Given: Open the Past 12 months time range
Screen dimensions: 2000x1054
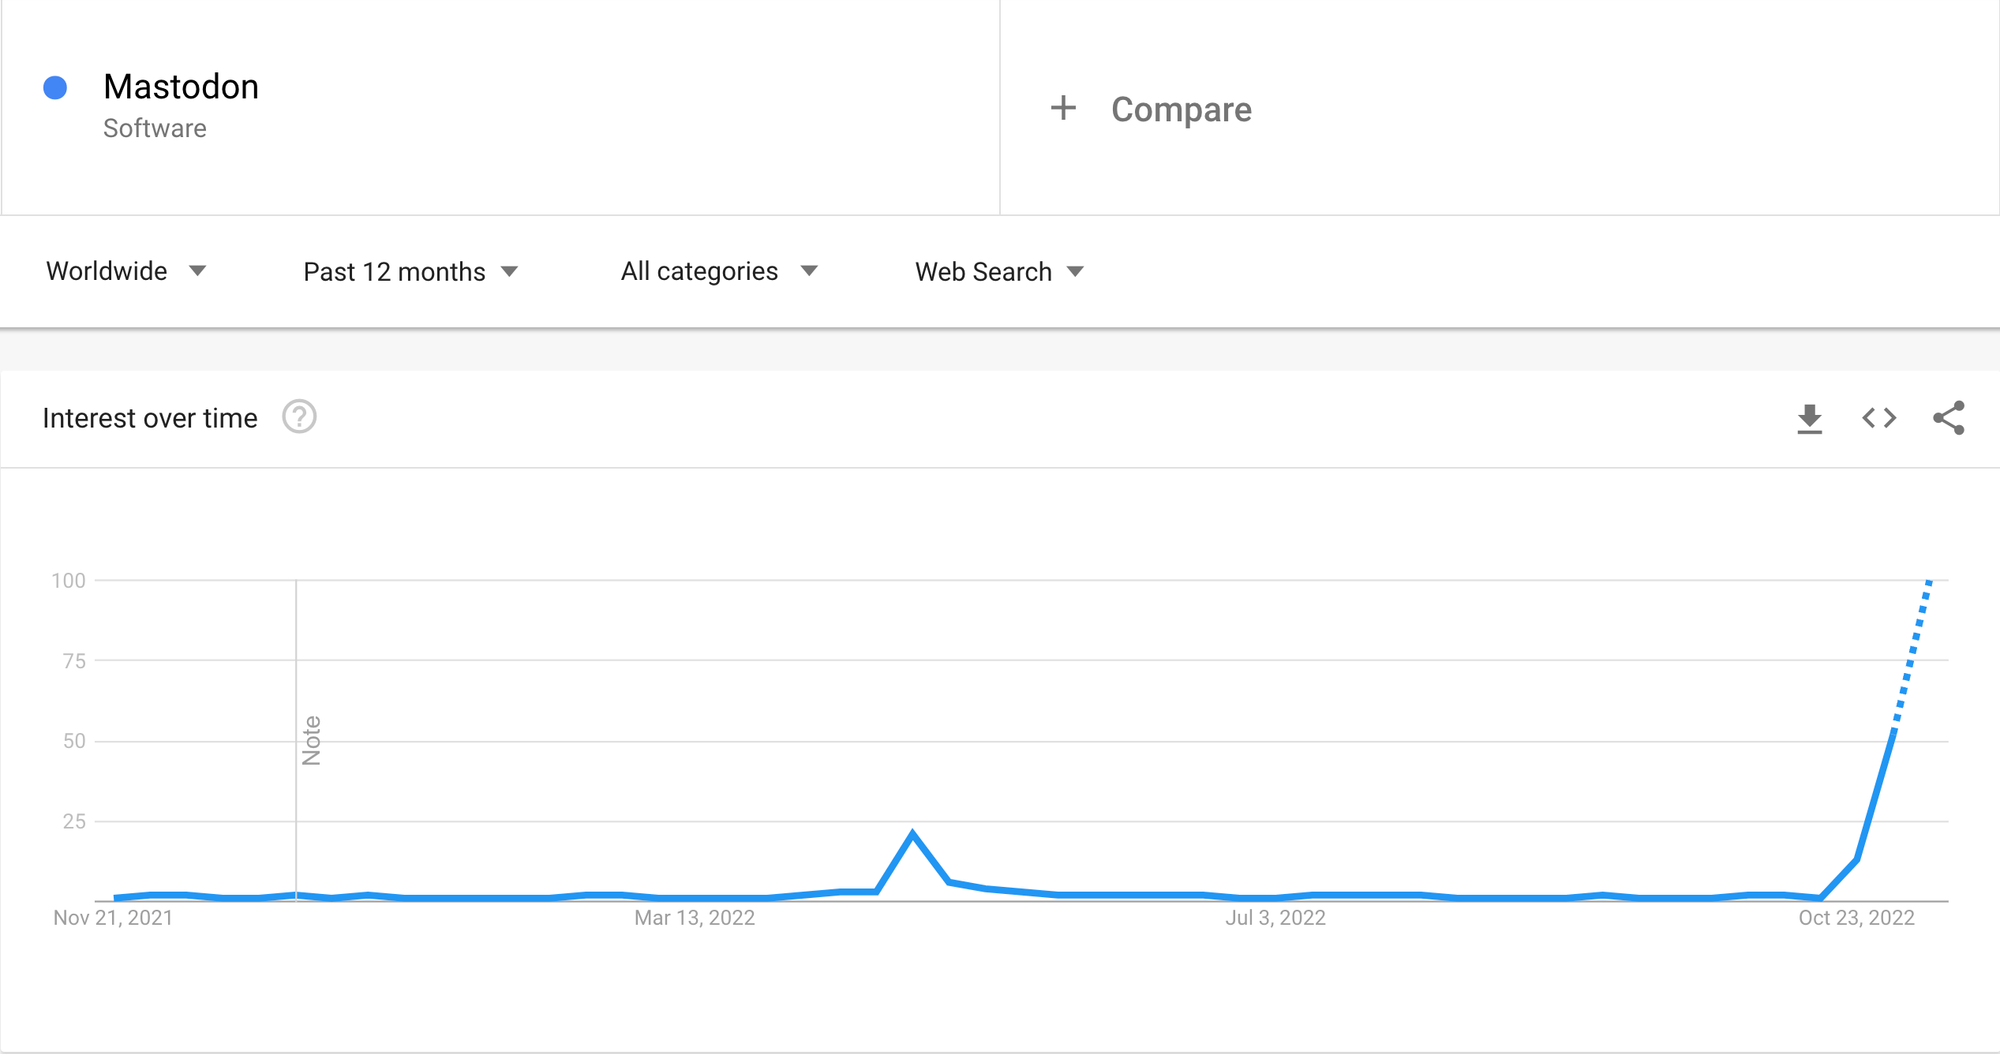Looking at the screenshot, I should coord(410,272).
